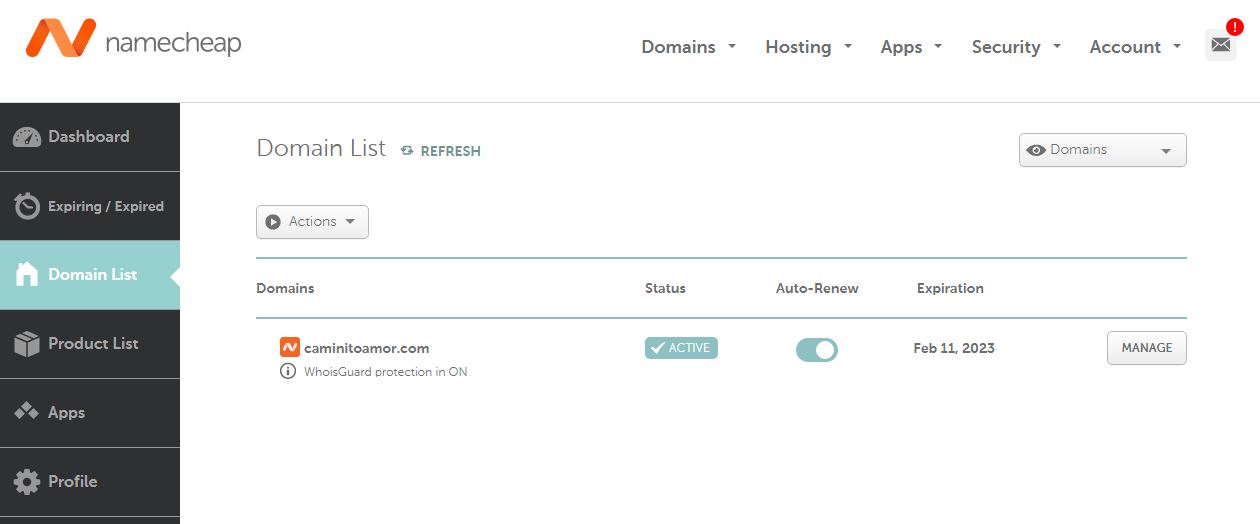Click the Domain List house icon
The width and height of the screenshot is (1260, 524).
tap(27, 274)
